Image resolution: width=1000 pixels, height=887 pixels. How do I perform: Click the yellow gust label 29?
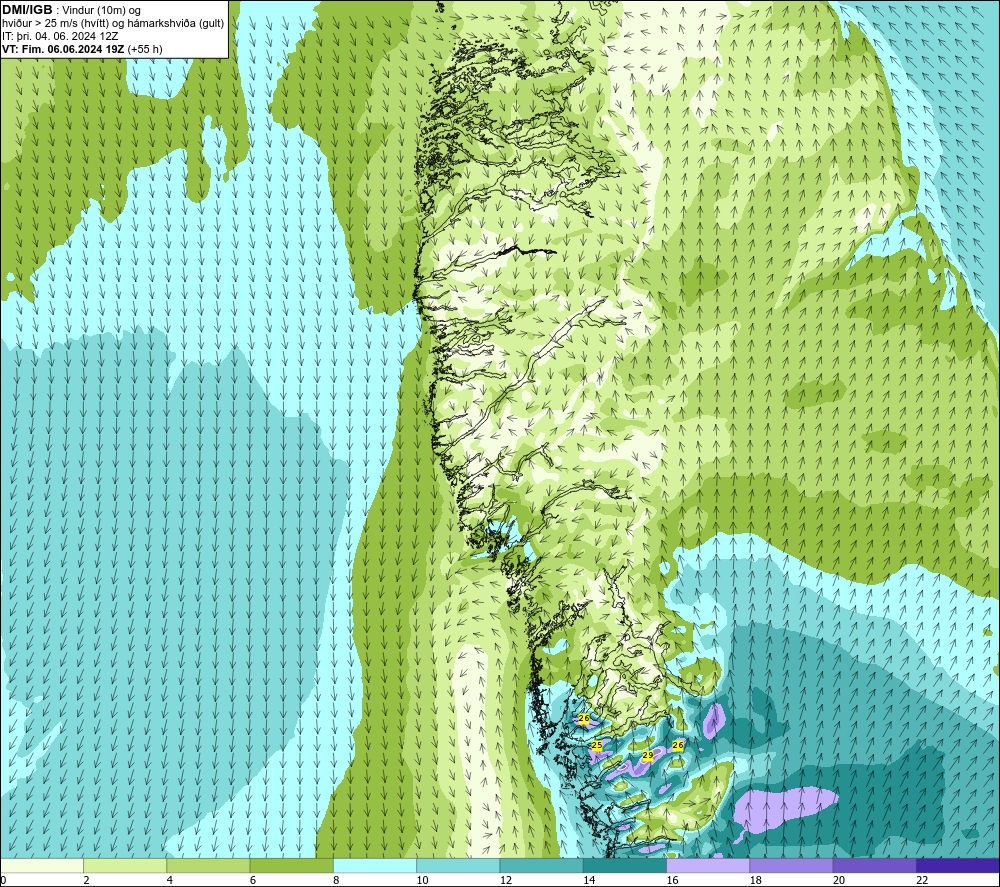[x=648, y=756]
